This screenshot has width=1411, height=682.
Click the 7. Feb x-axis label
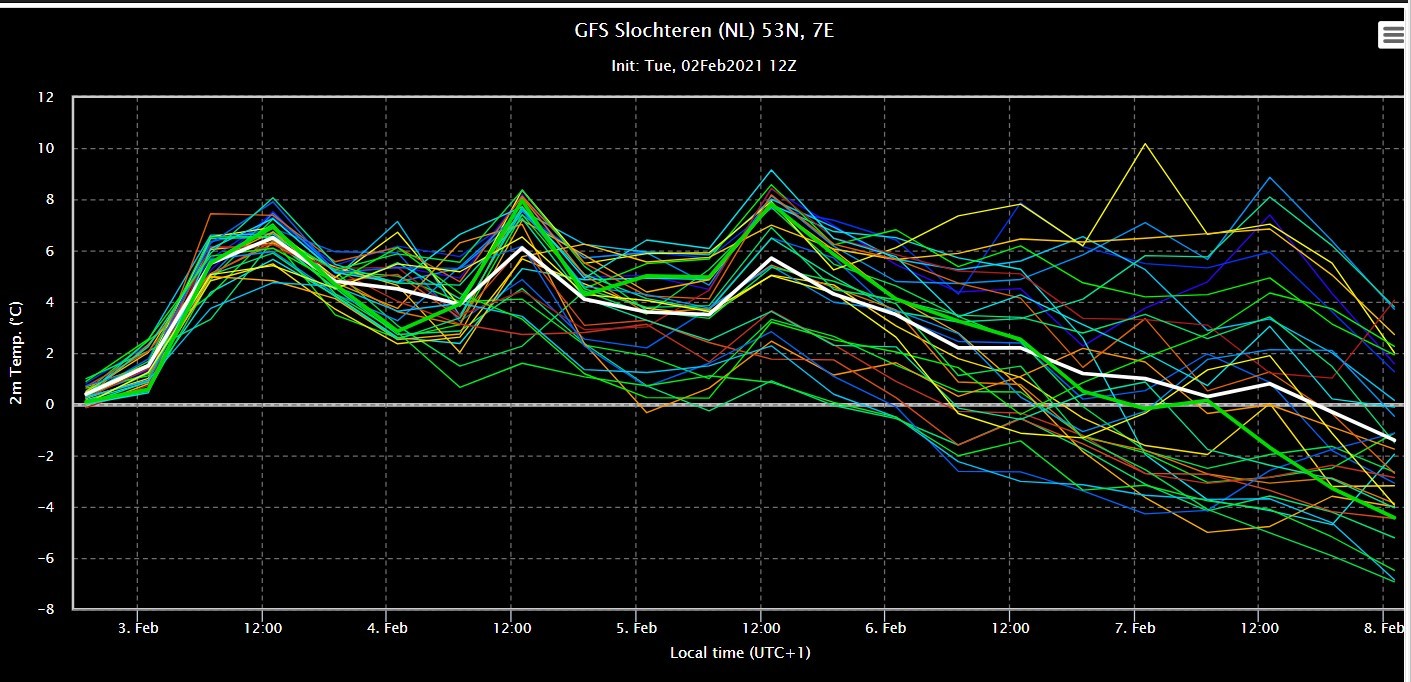1136,628
